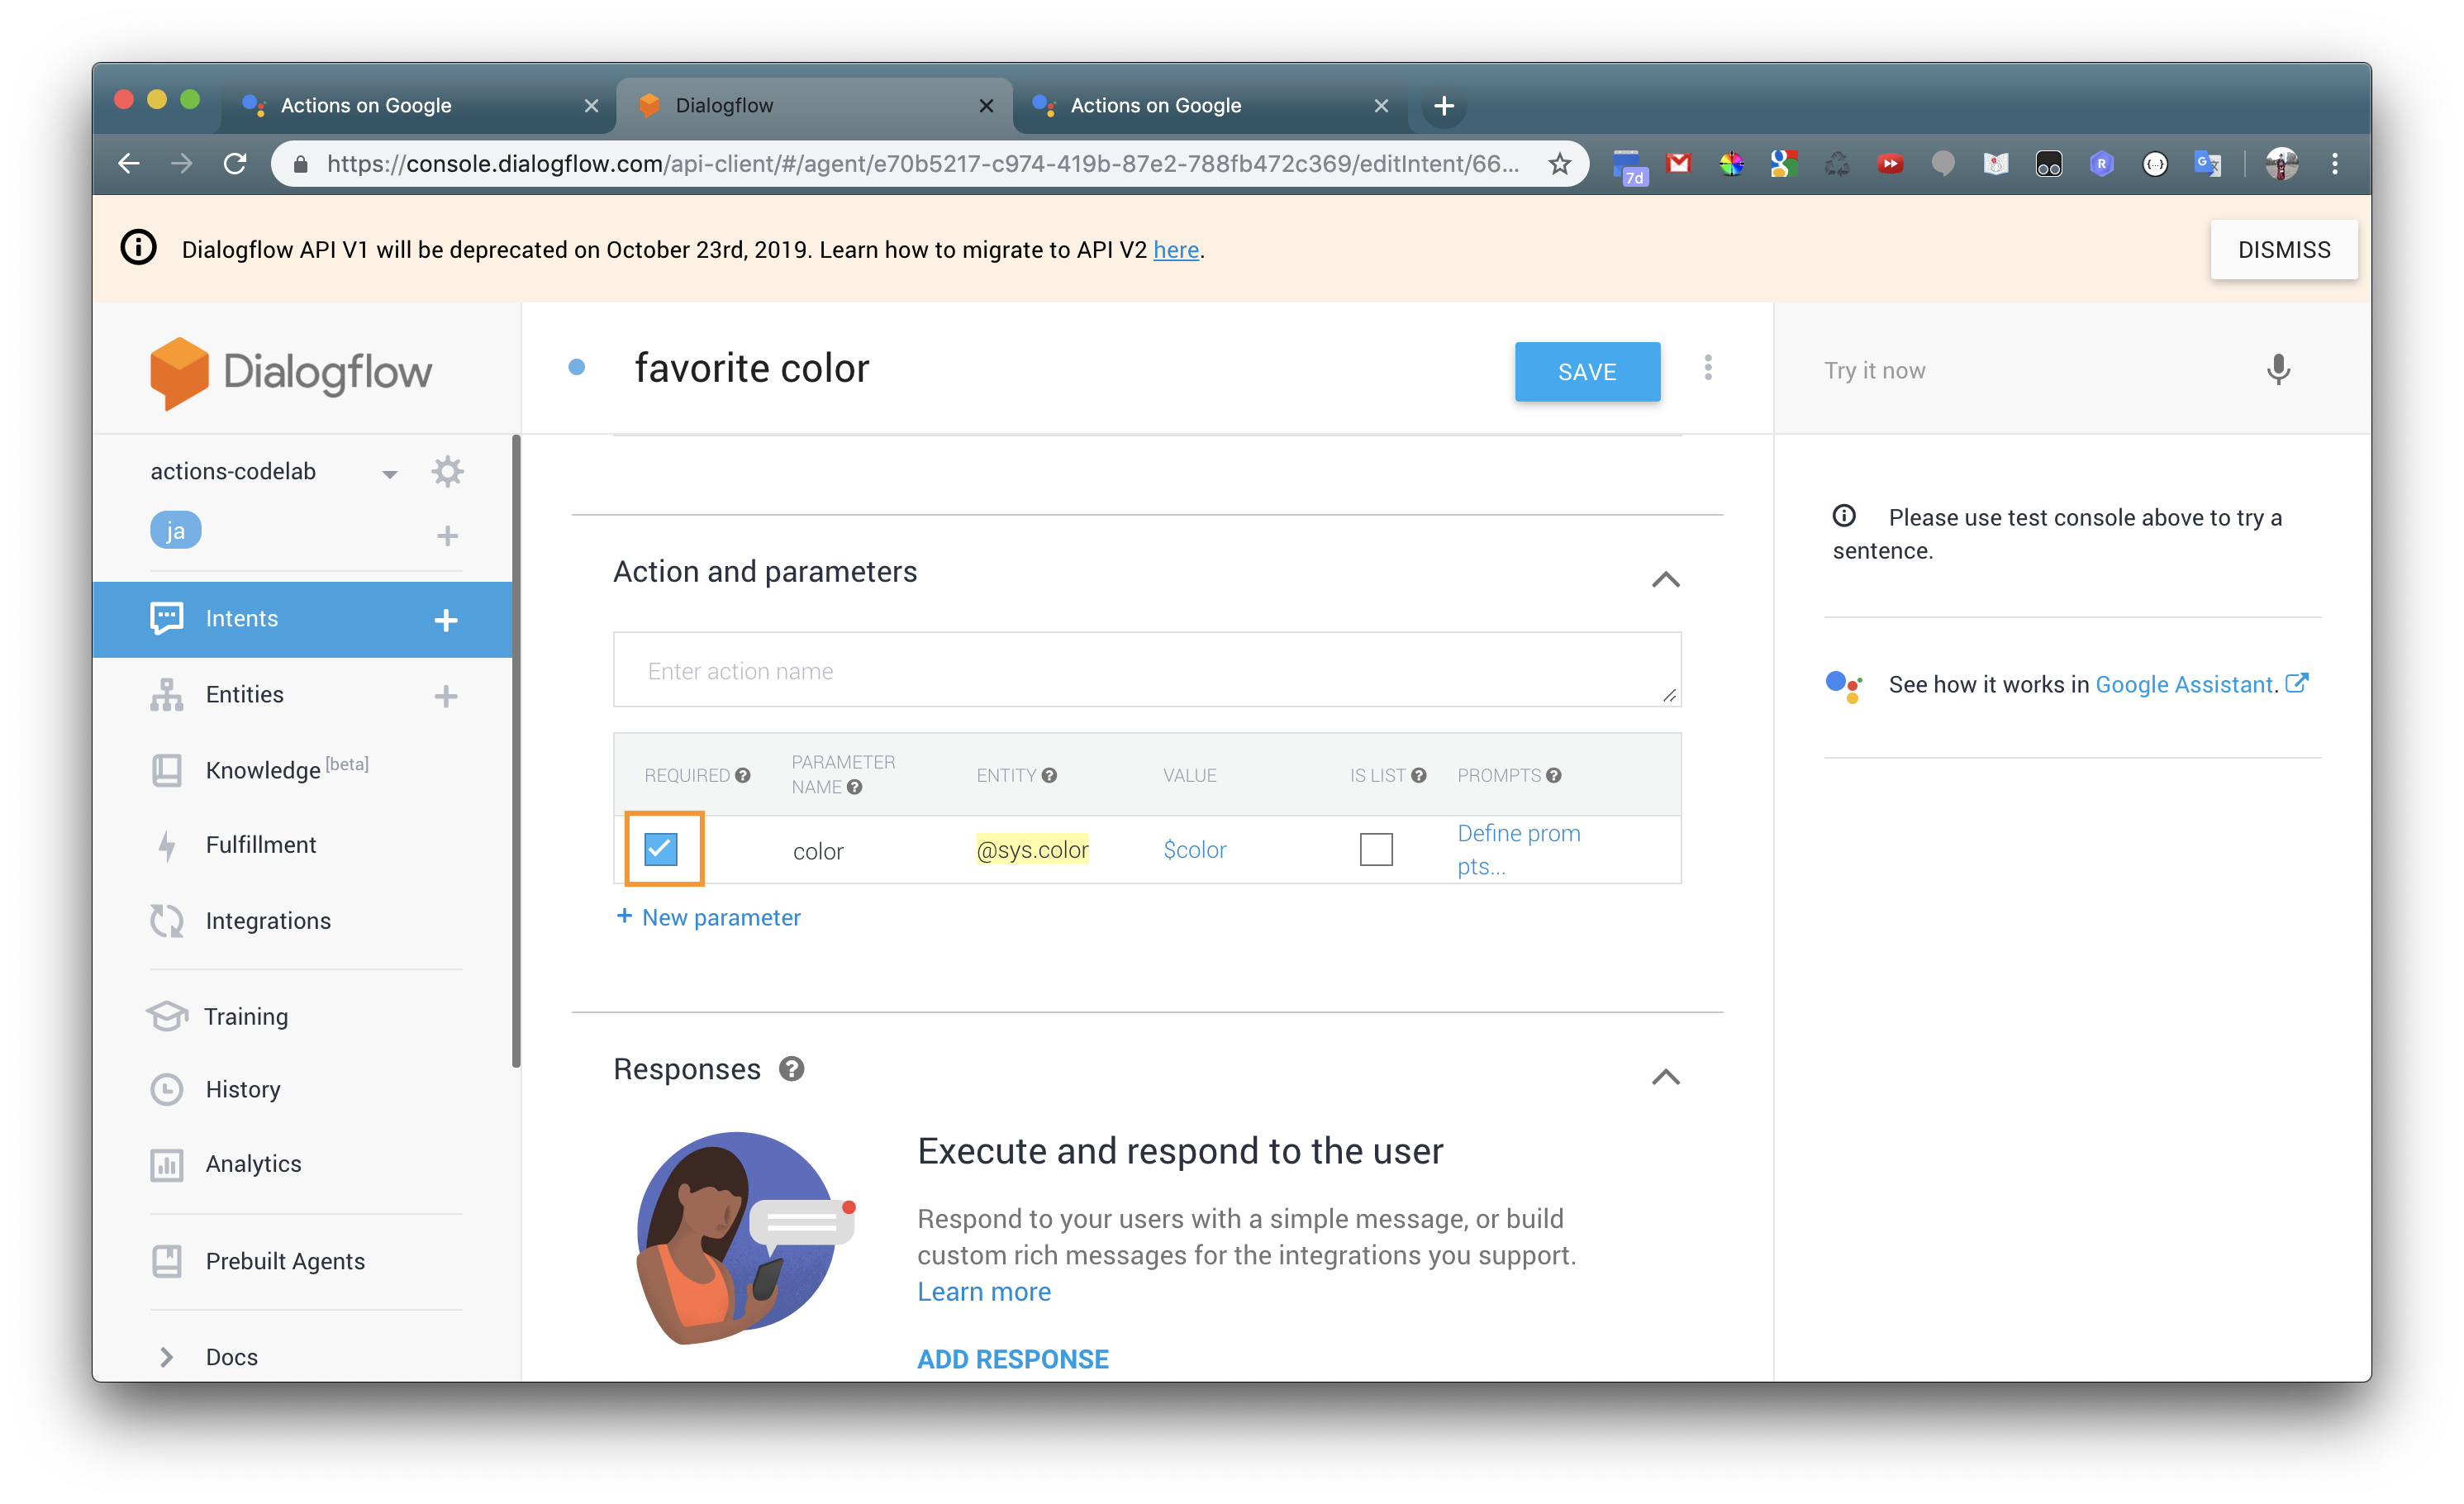Click the add language plus icon
This screenshot has height=1504, width=2464.
tap(447, 536)
